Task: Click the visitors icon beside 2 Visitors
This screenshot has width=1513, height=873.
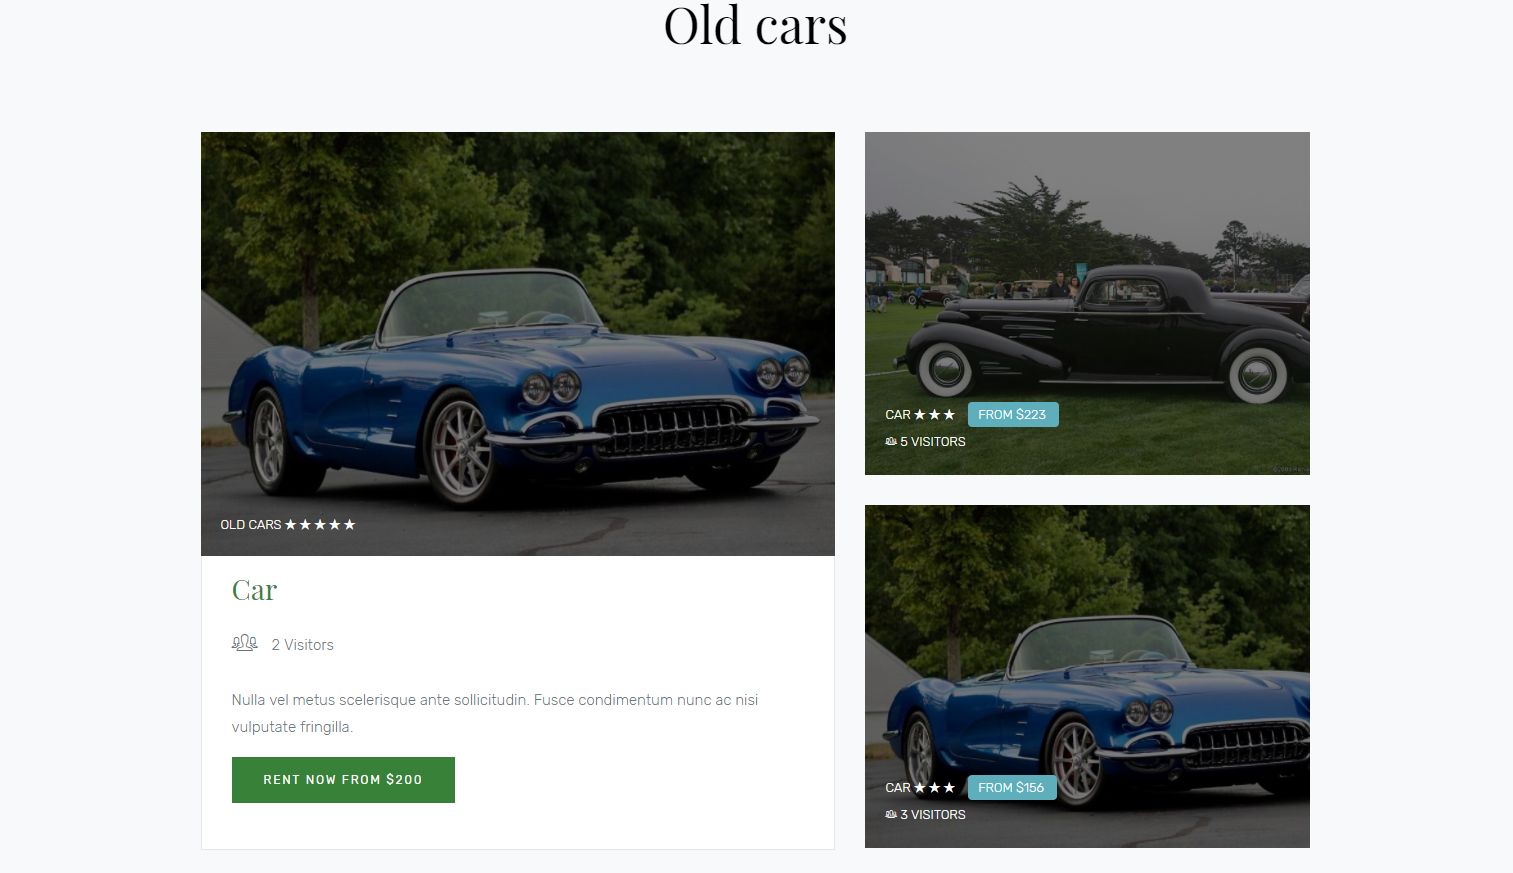Action: tap(245, 643)
